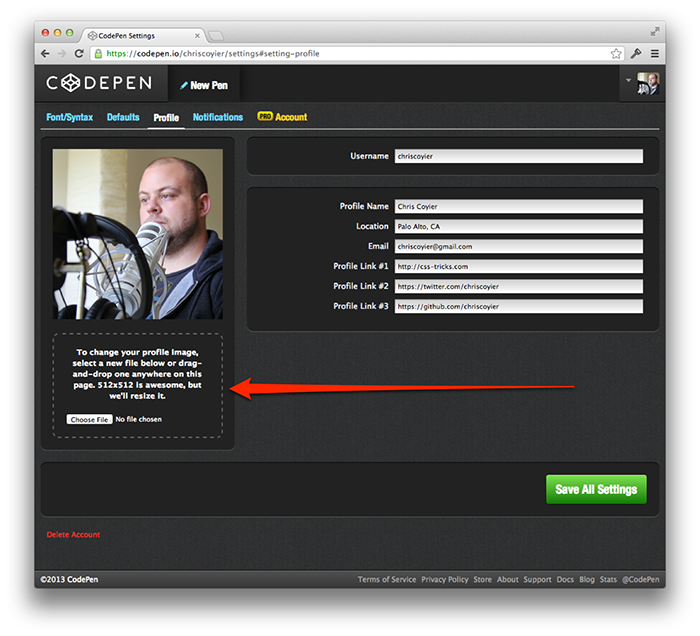Open the Blog footer link
Screen dimensions: 700x636
click(x=587, y=579)
